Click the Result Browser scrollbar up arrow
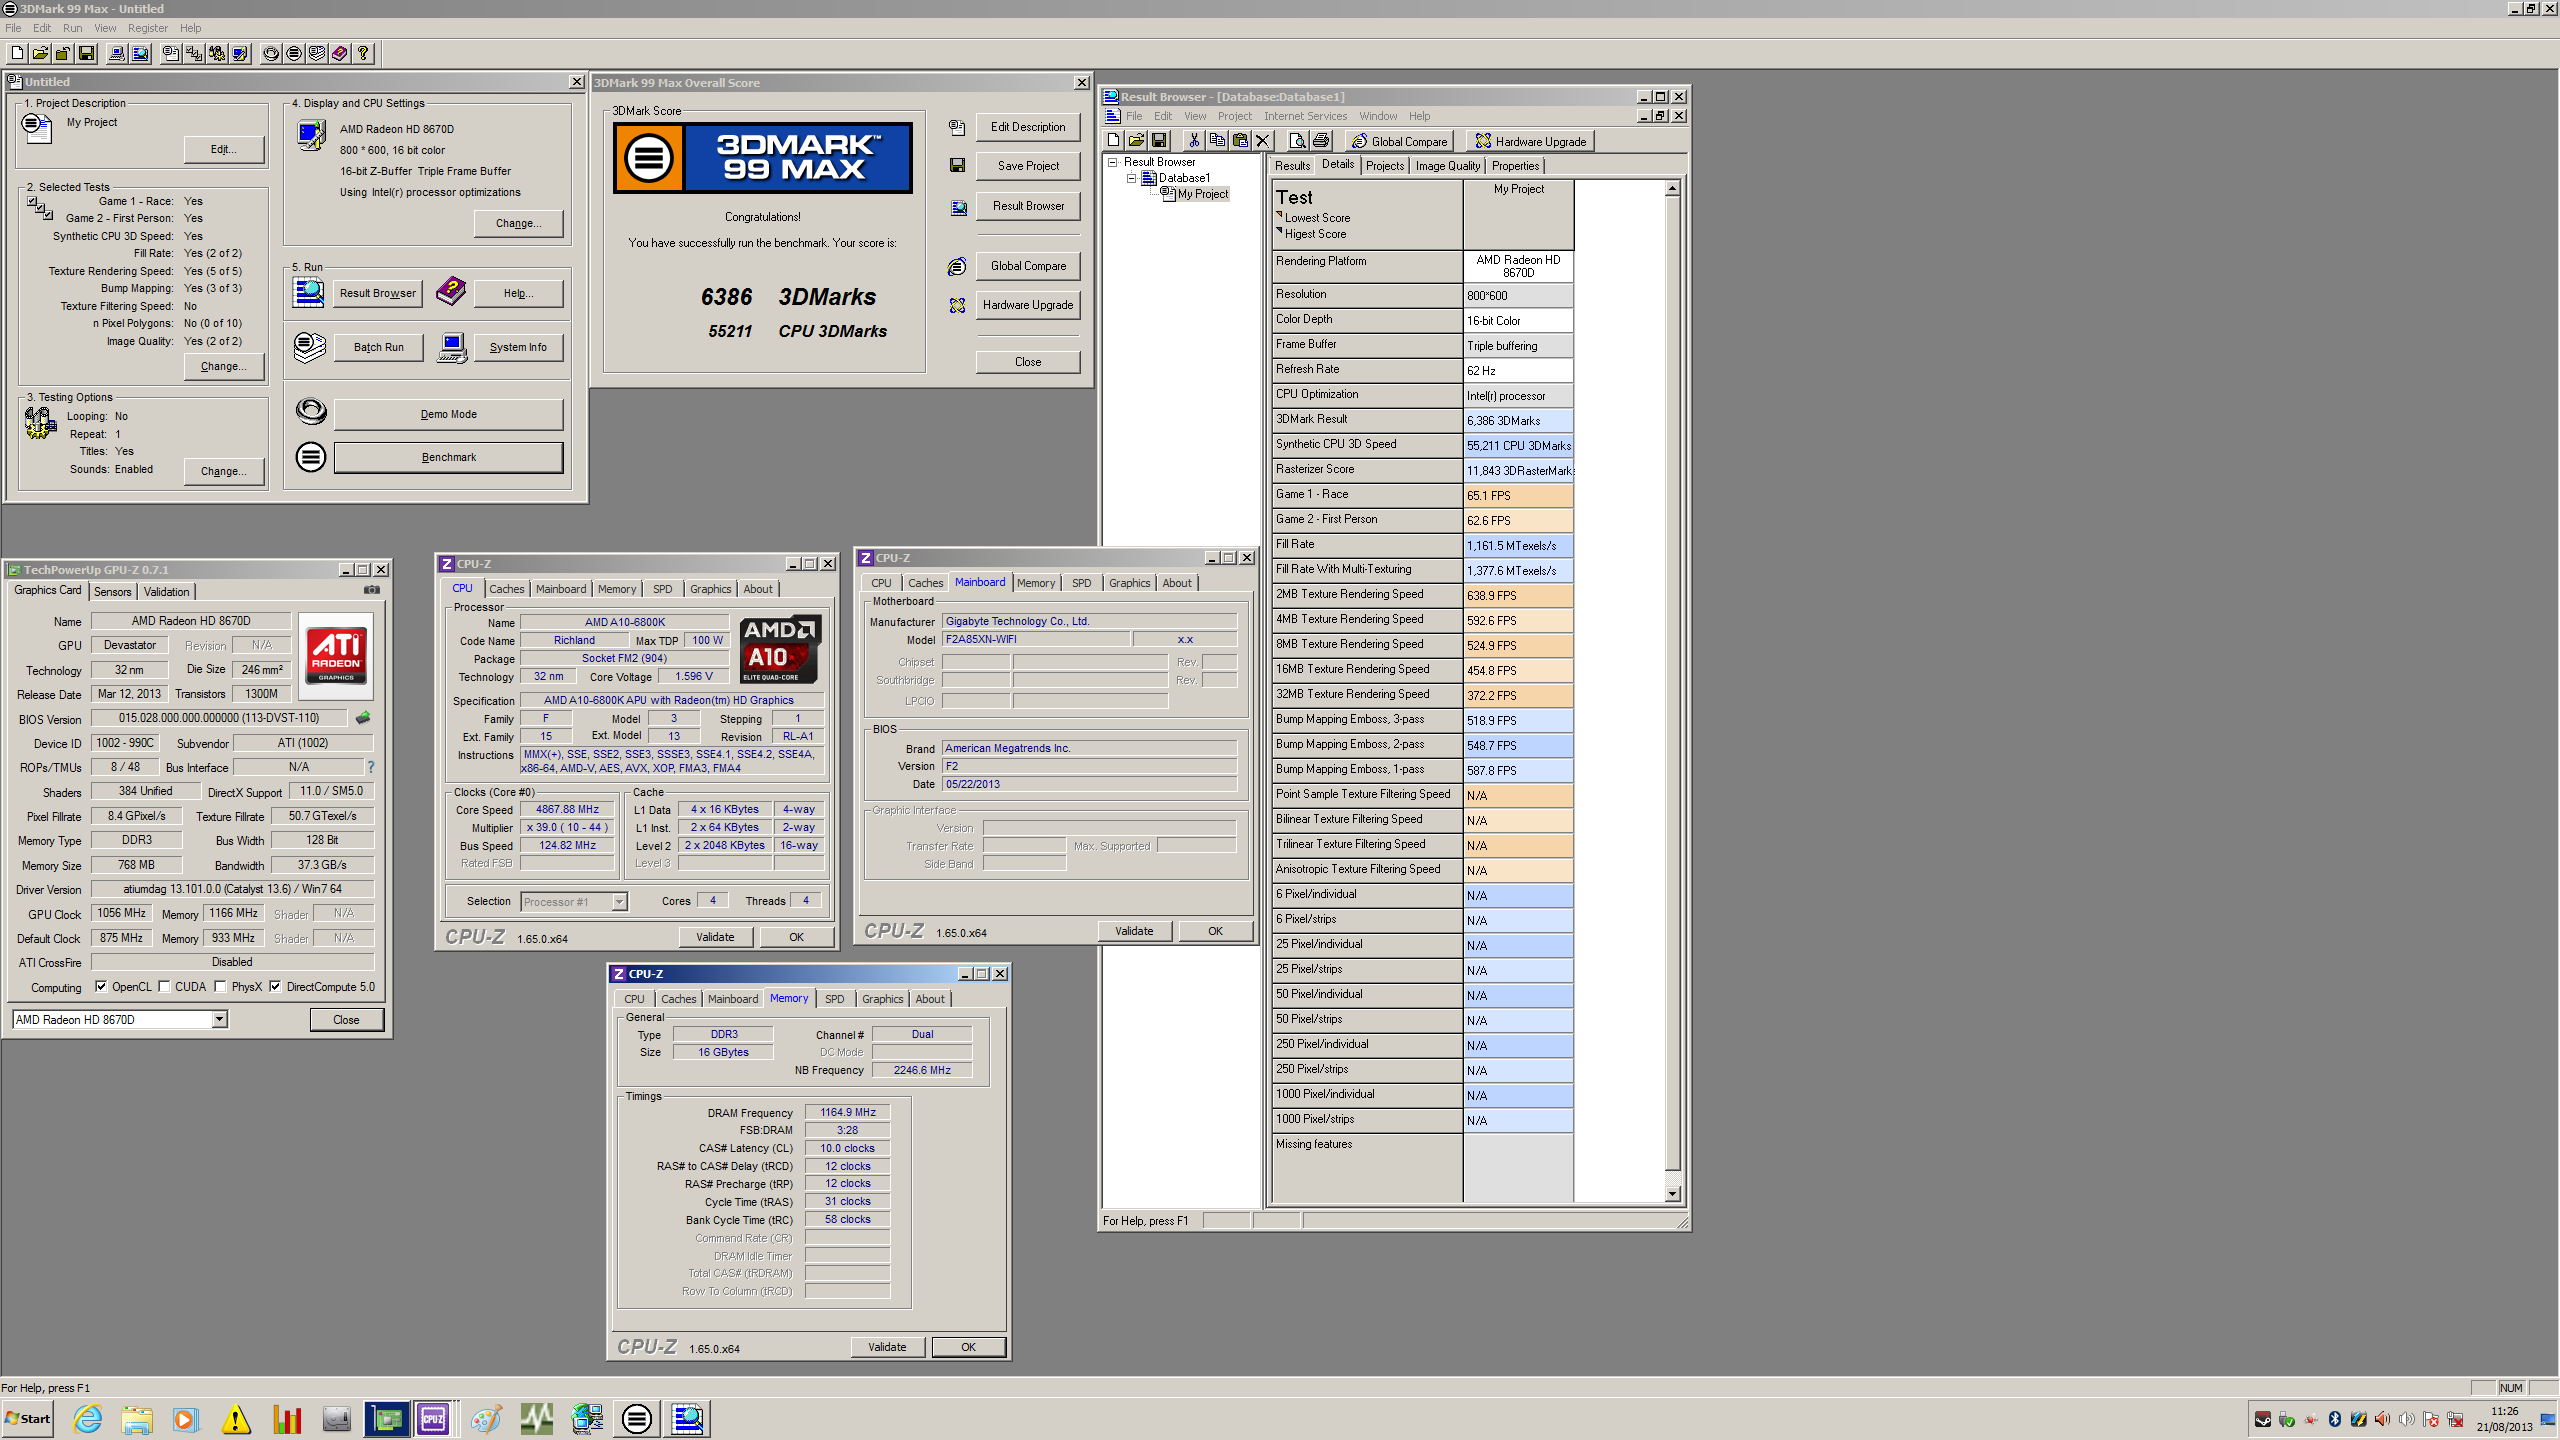Image resolution: width=2560 pixels, height=1440 pixels. click(x=1672, y=189)
